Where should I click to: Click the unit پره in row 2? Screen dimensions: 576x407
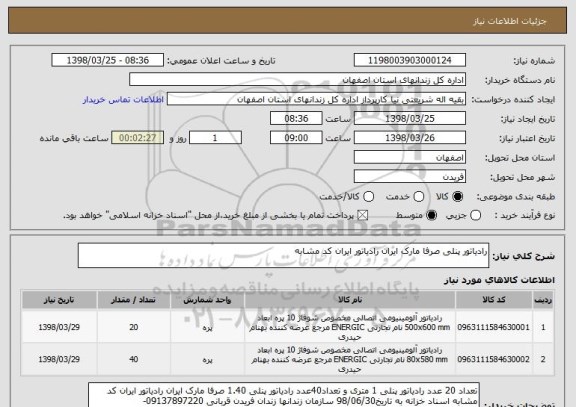(x=208, y=360)
